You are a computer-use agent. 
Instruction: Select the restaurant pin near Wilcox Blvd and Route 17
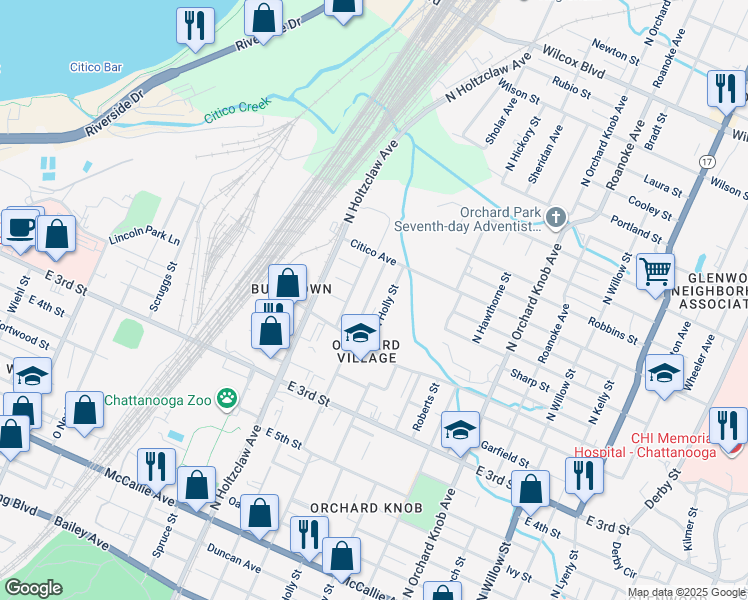[x=726, y=91]
